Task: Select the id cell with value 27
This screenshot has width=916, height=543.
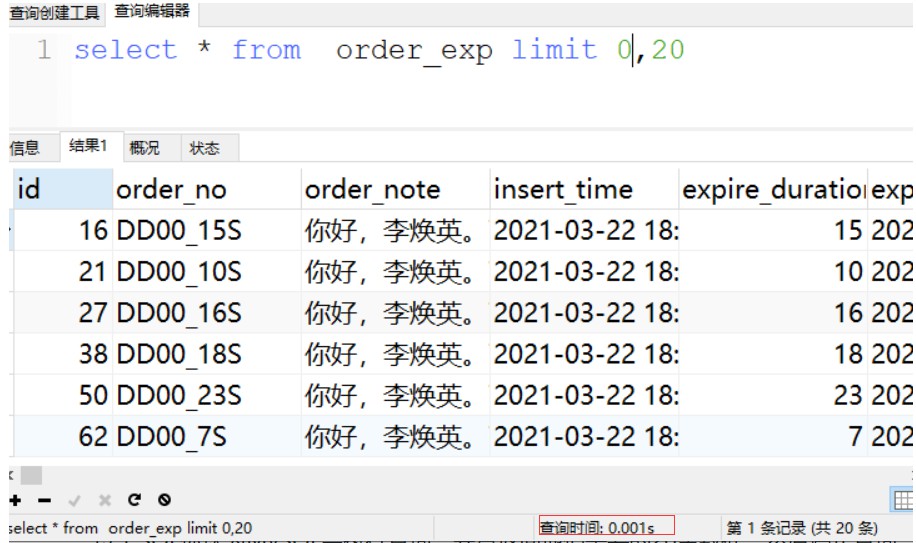Action: point(63,313)
